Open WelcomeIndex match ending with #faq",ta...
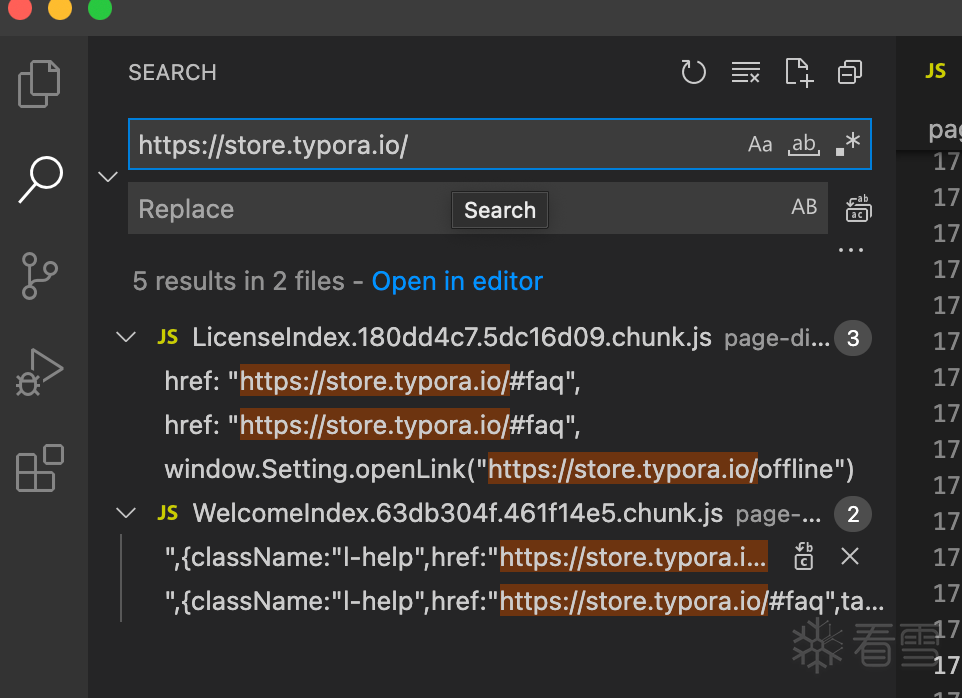The height and width of the screenshot is (698, 962). coord(493,601)
